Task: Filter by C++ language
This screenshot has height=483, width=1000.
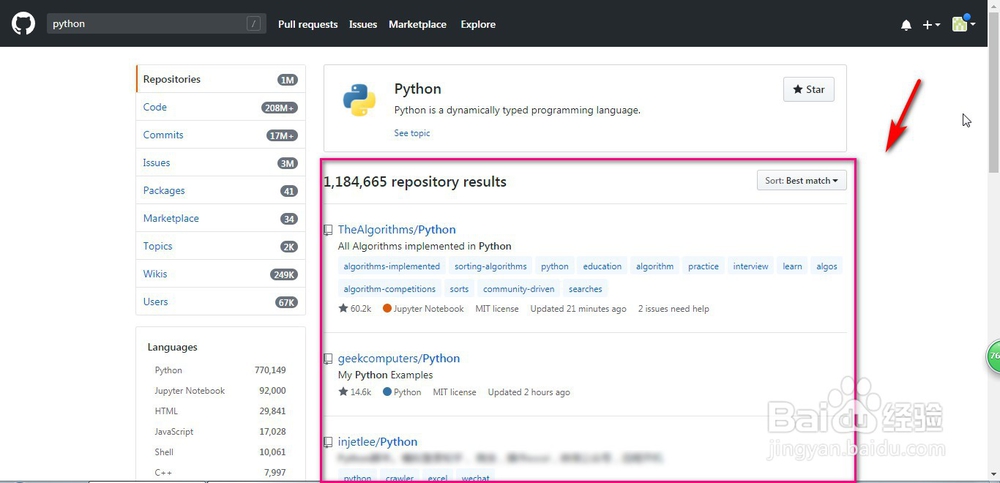Action: tap(220, 472)
